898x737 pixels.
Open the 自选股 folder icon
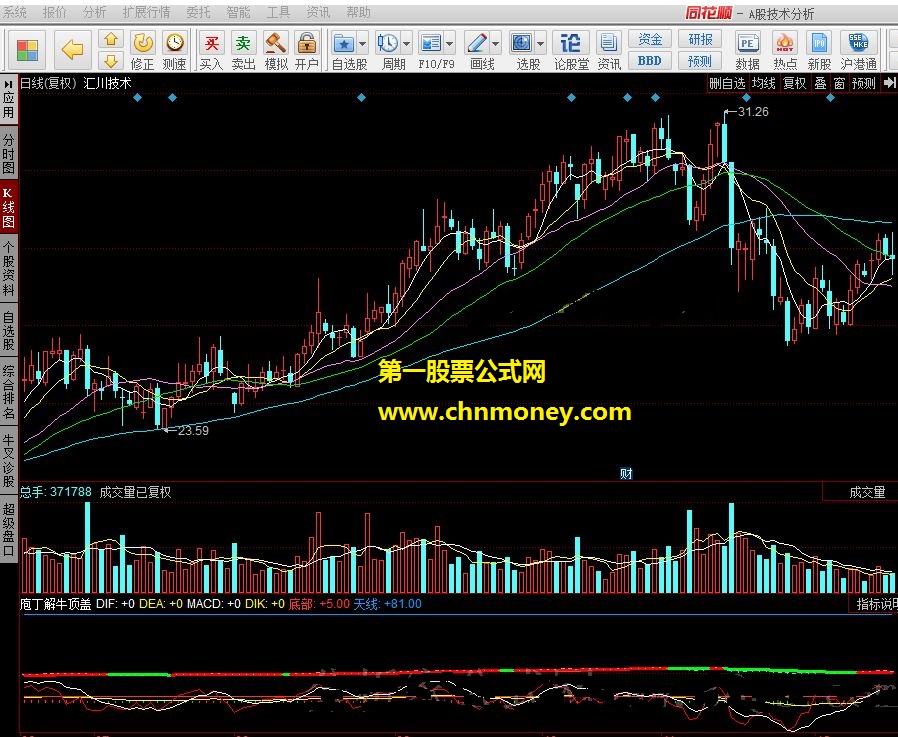point(344,44)
